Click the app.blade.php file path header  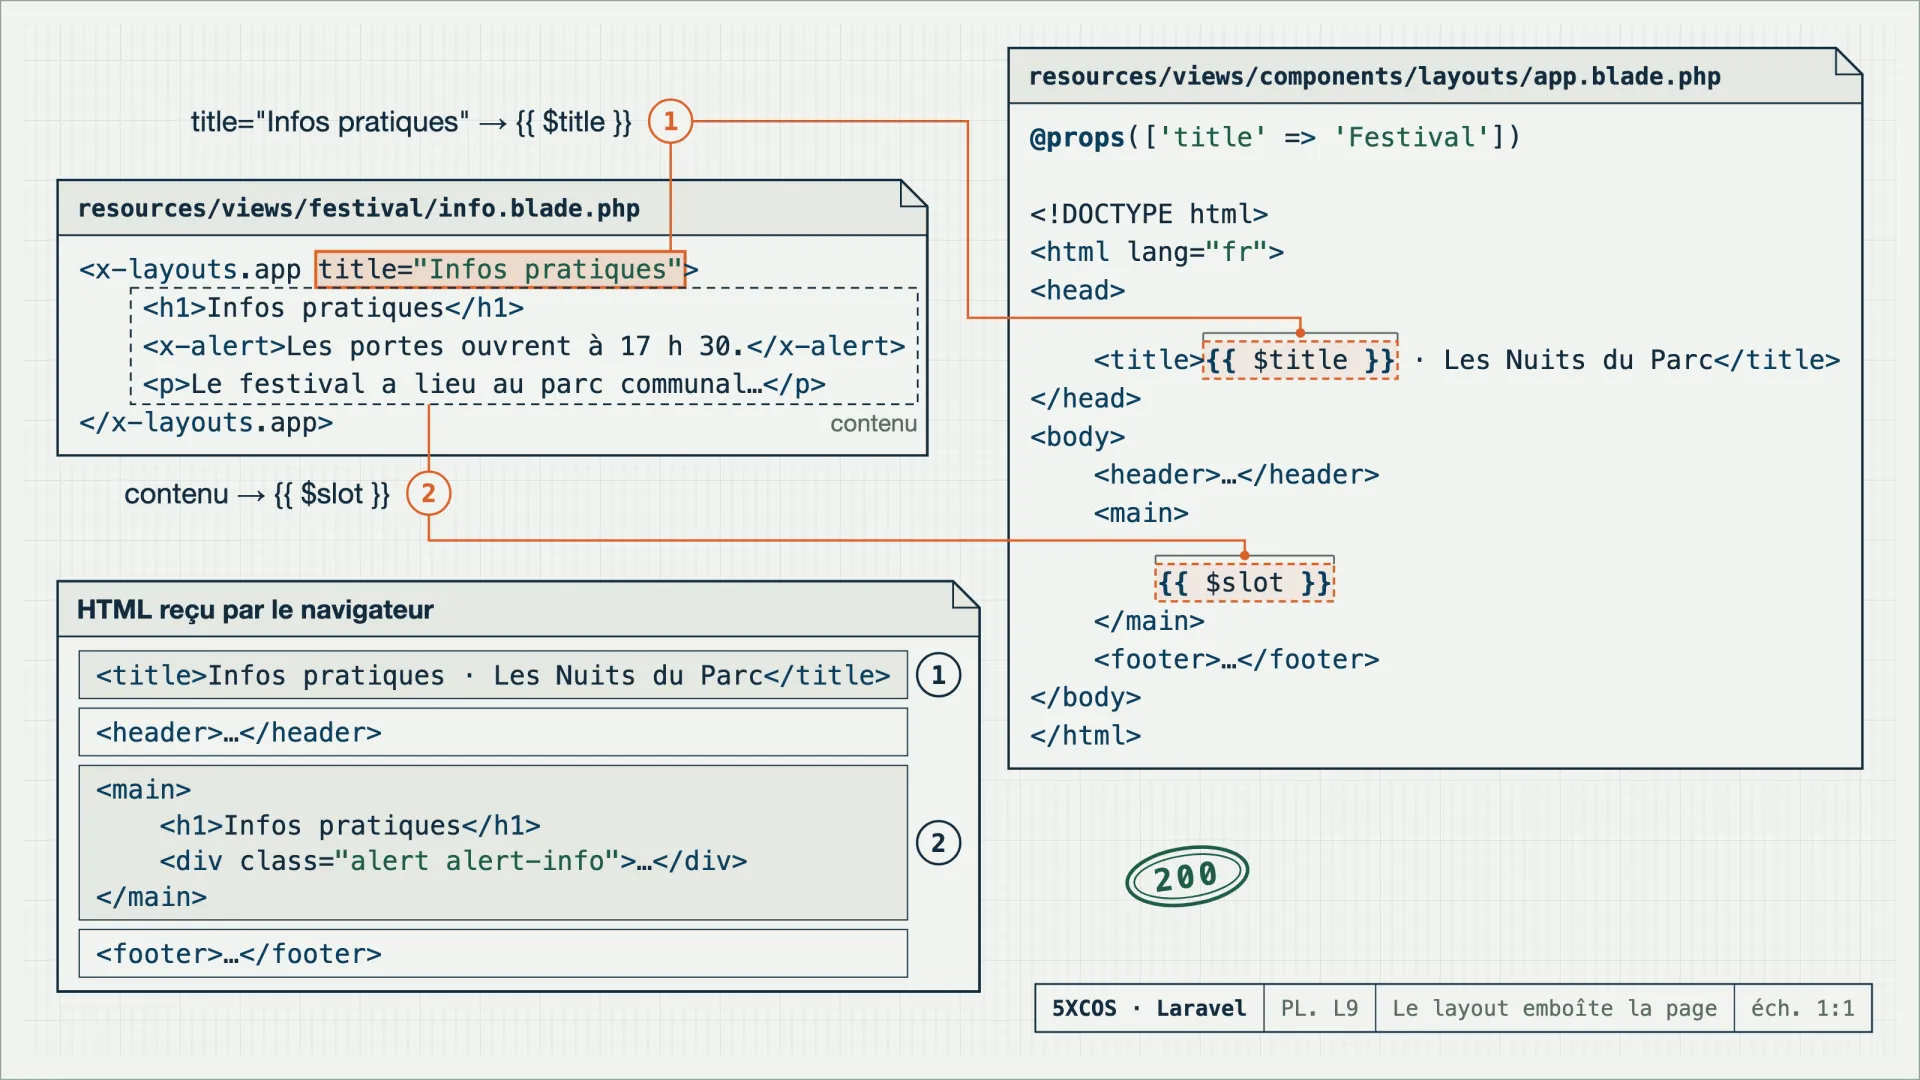click(x=1374, y=77)
